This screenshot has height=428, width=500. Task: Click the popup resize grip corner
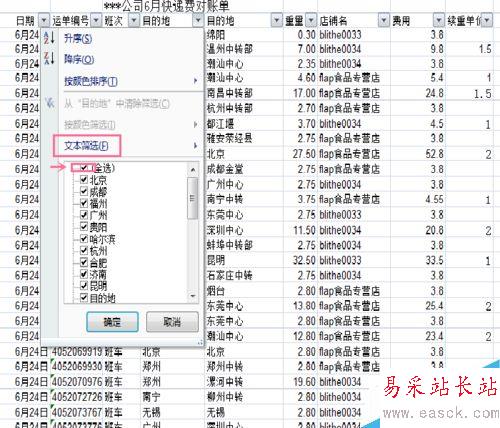pyautogui.click(x=200, y=342)
